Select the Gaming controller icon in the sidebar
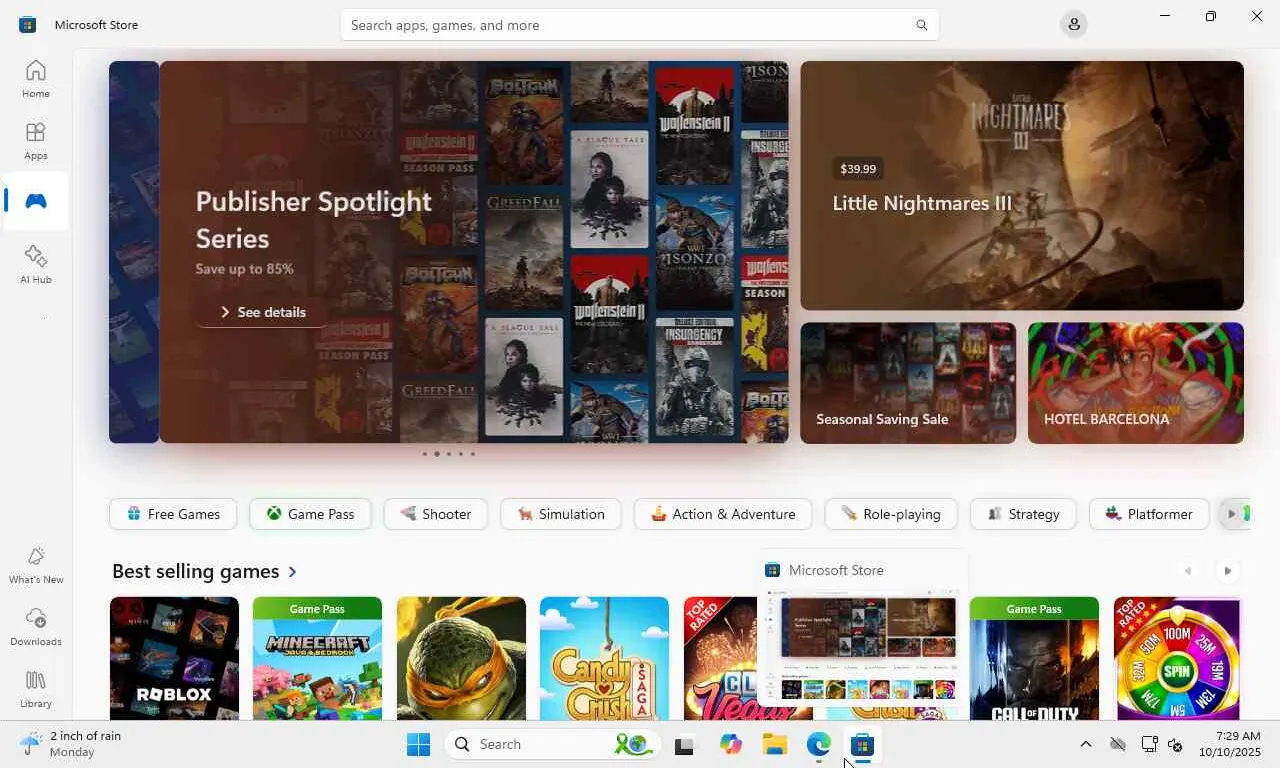Viewport: 1280px width, 768px height. tap(36, 201)
